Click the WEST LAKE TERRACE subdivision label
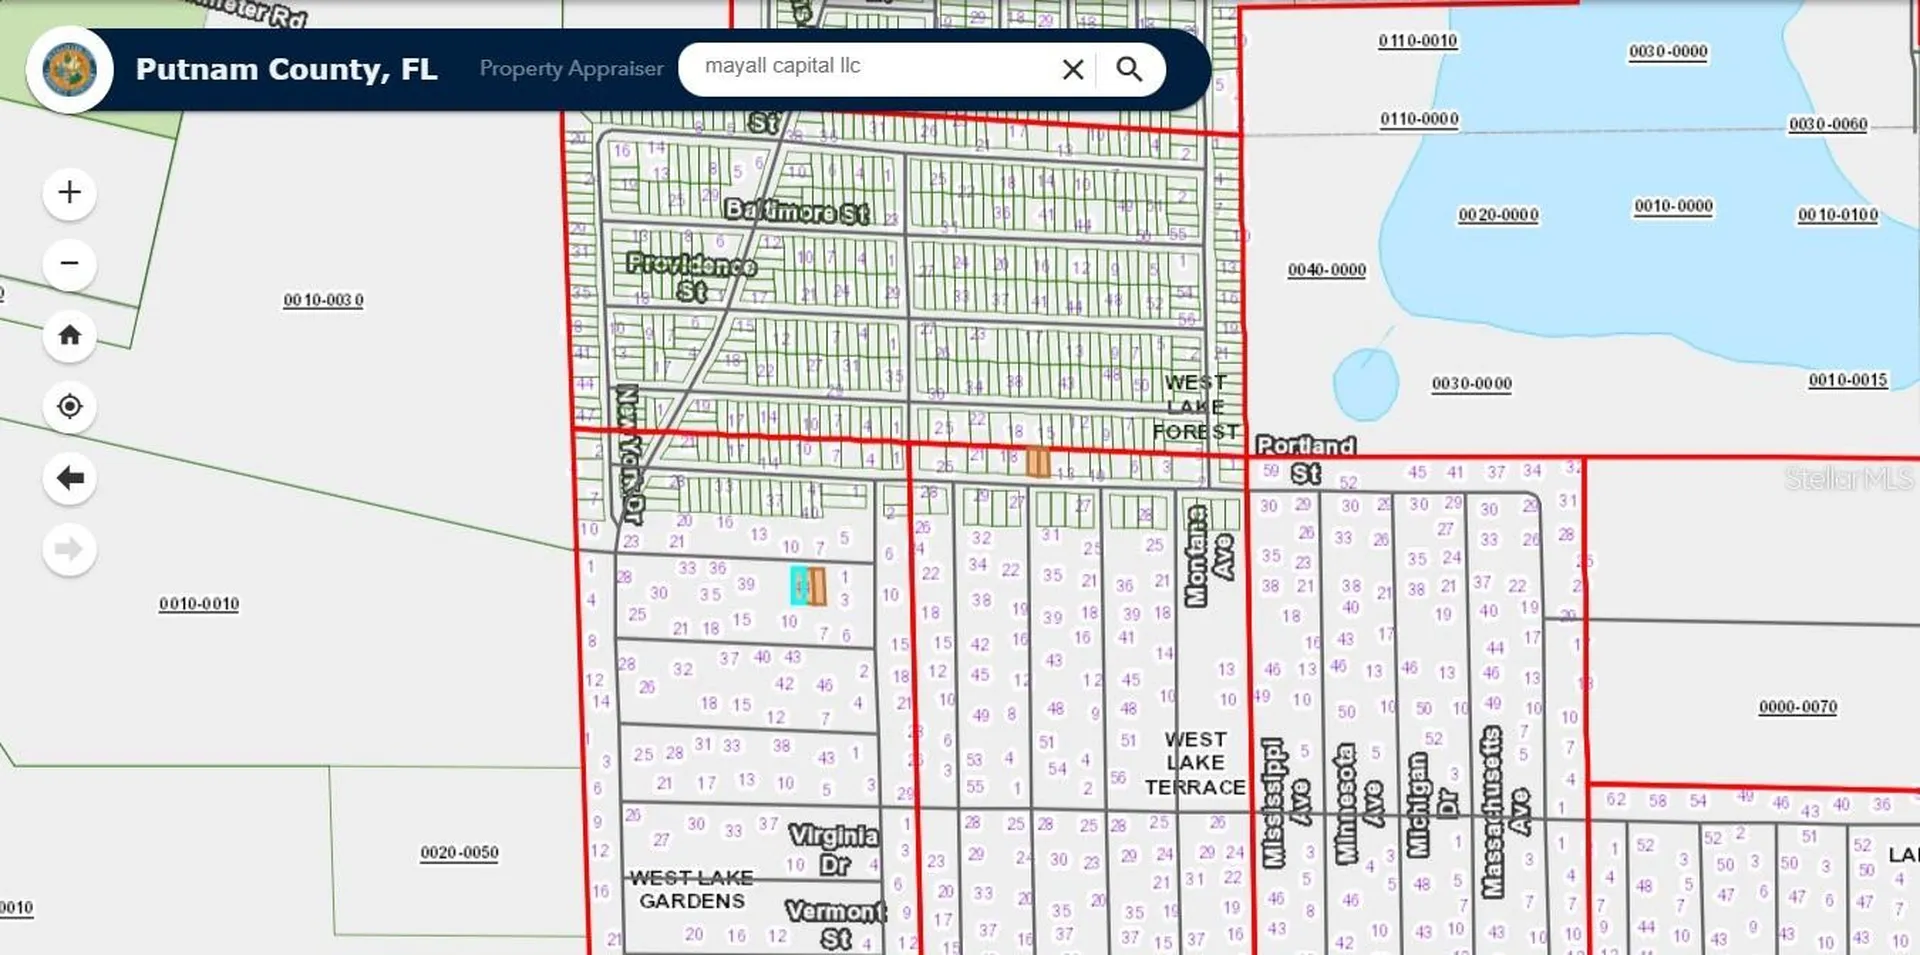Screen dimensions: 1920x955 tap(1195, 763)
